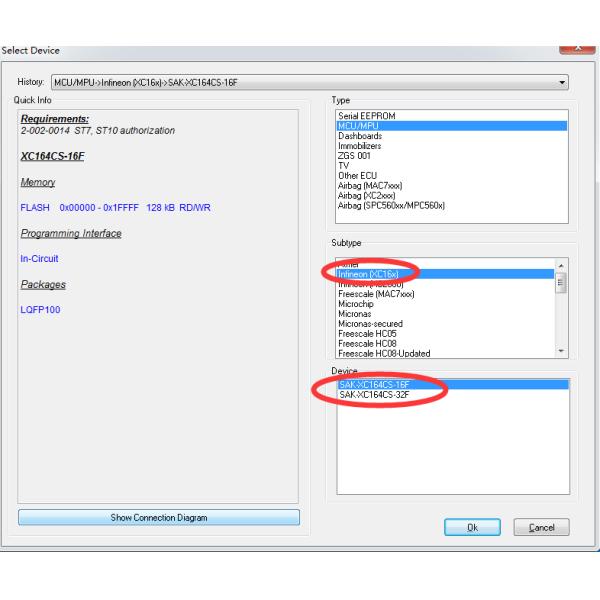600x600 pixels.
Task: Select Dashboards device type
Action: 362,136
